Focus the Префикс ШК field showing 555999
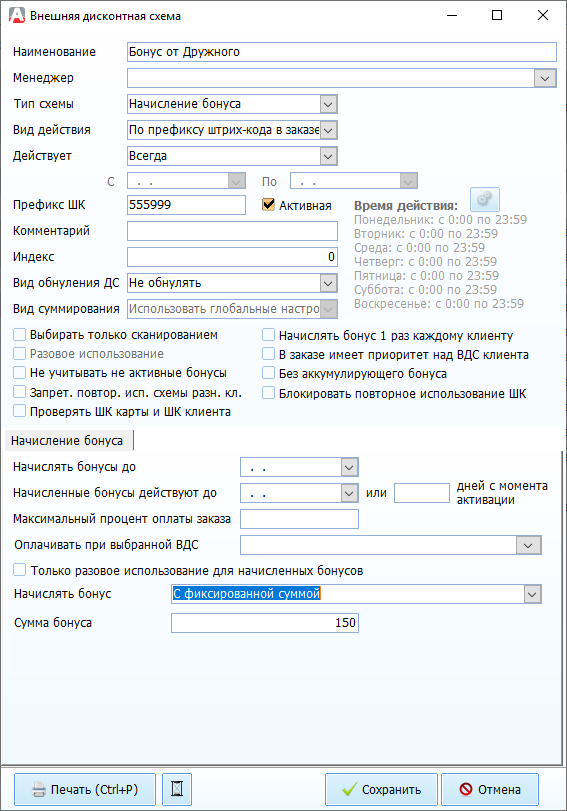This screenshot has width=567, height=811. point(186,205)
